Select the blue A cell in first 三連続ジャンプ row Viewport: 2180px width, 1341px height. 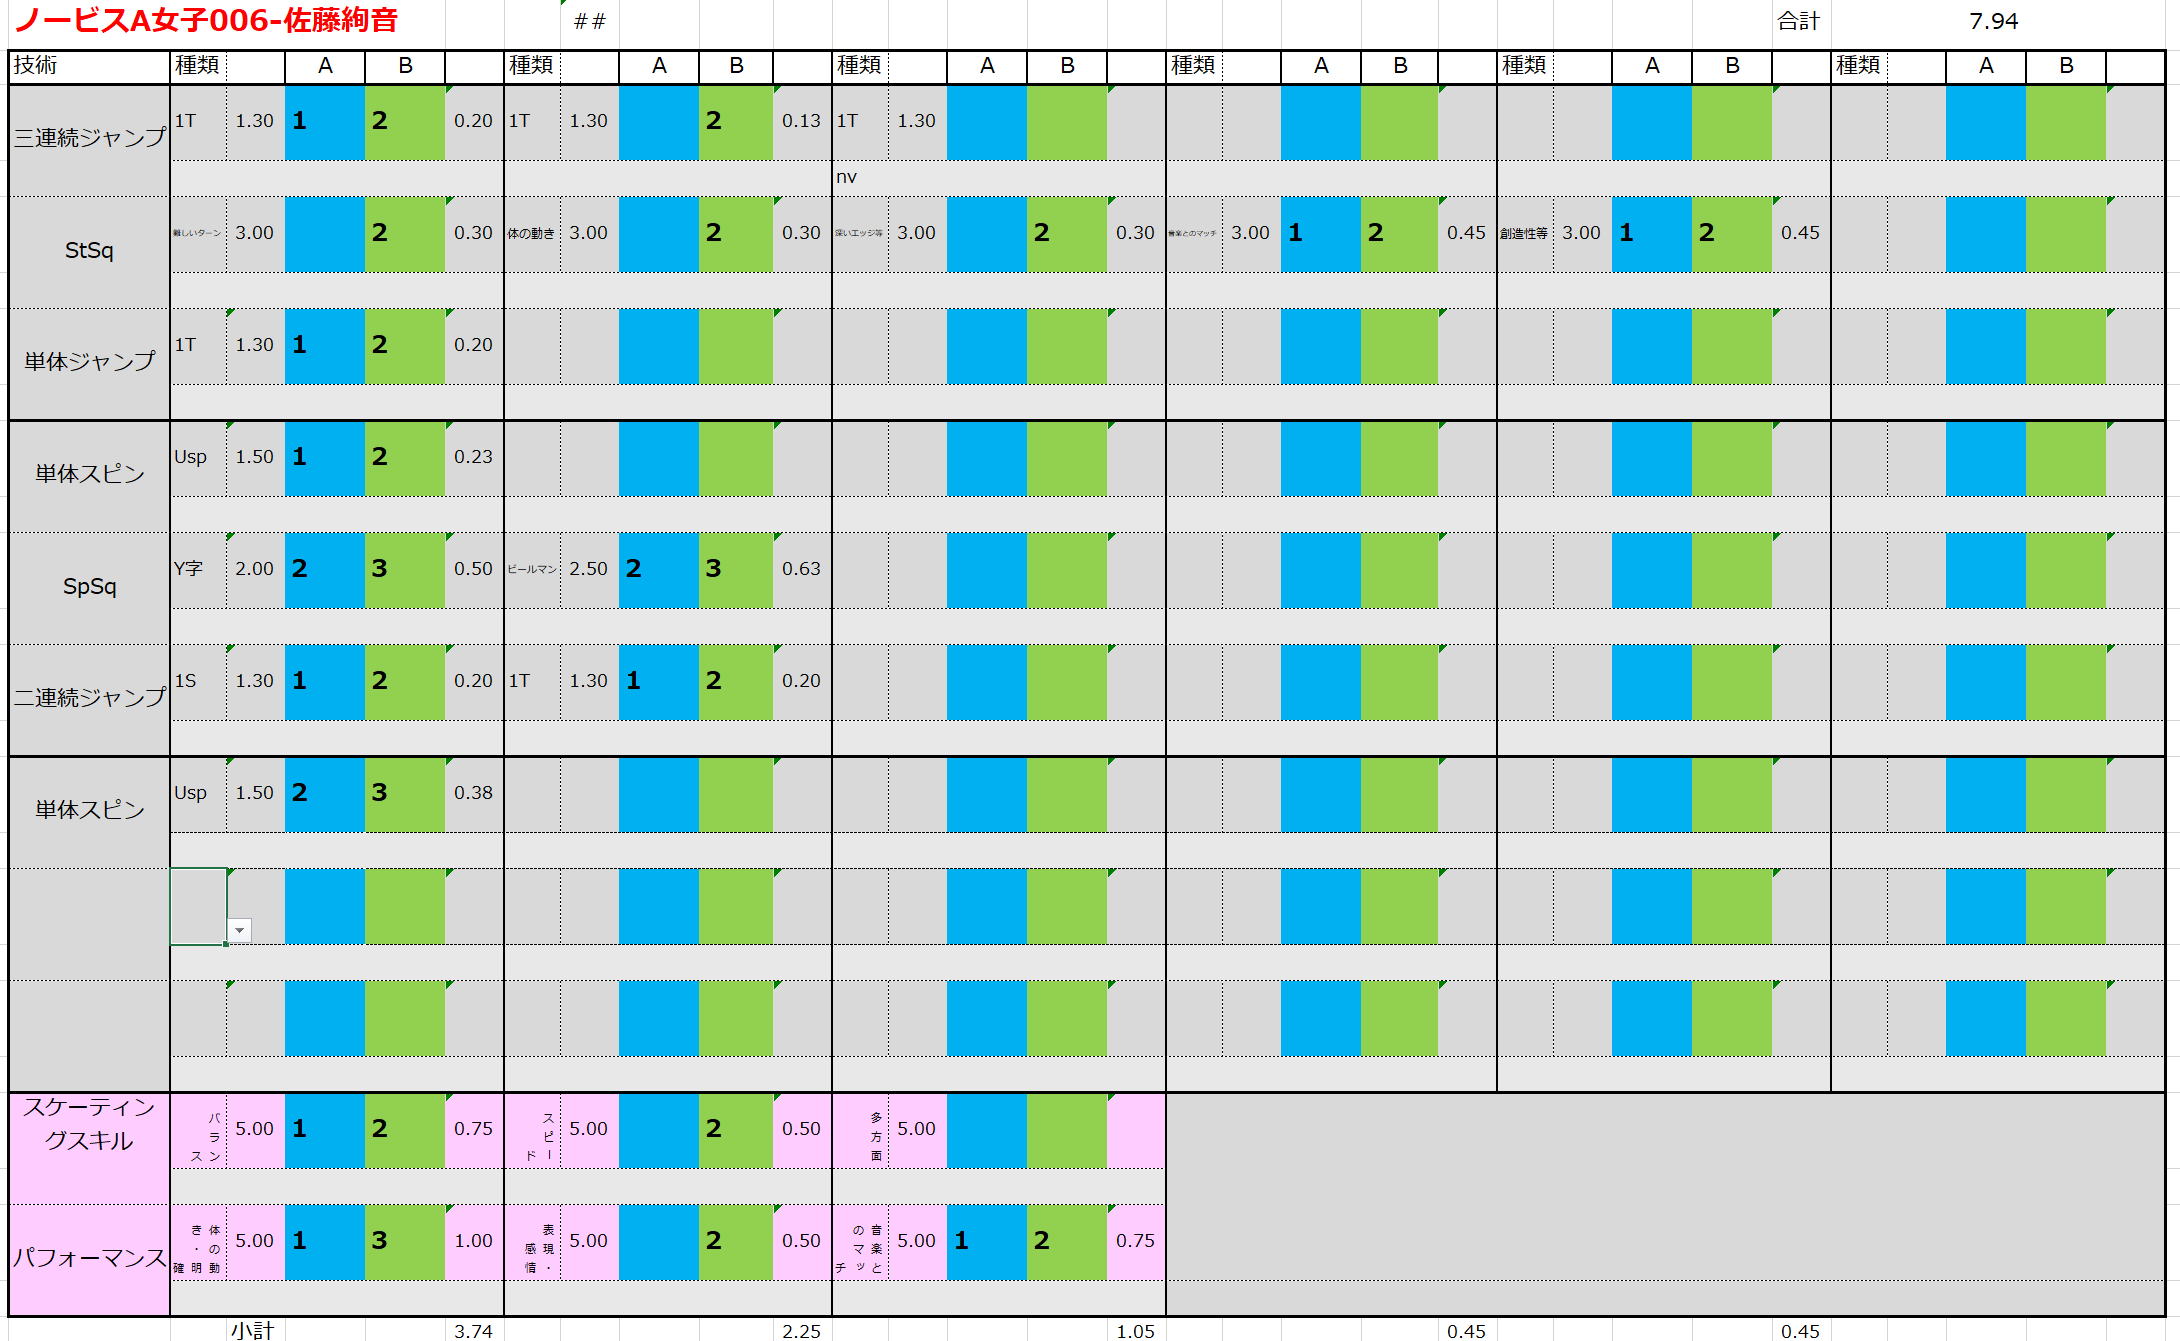coord(324,121)
